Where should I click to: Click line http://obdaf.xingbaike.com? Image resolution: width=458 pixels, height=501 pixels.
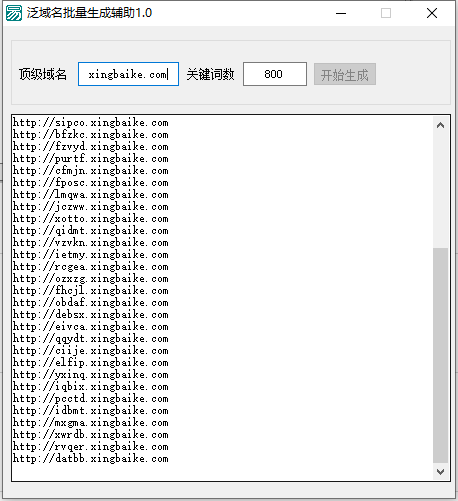click(91, 303)
